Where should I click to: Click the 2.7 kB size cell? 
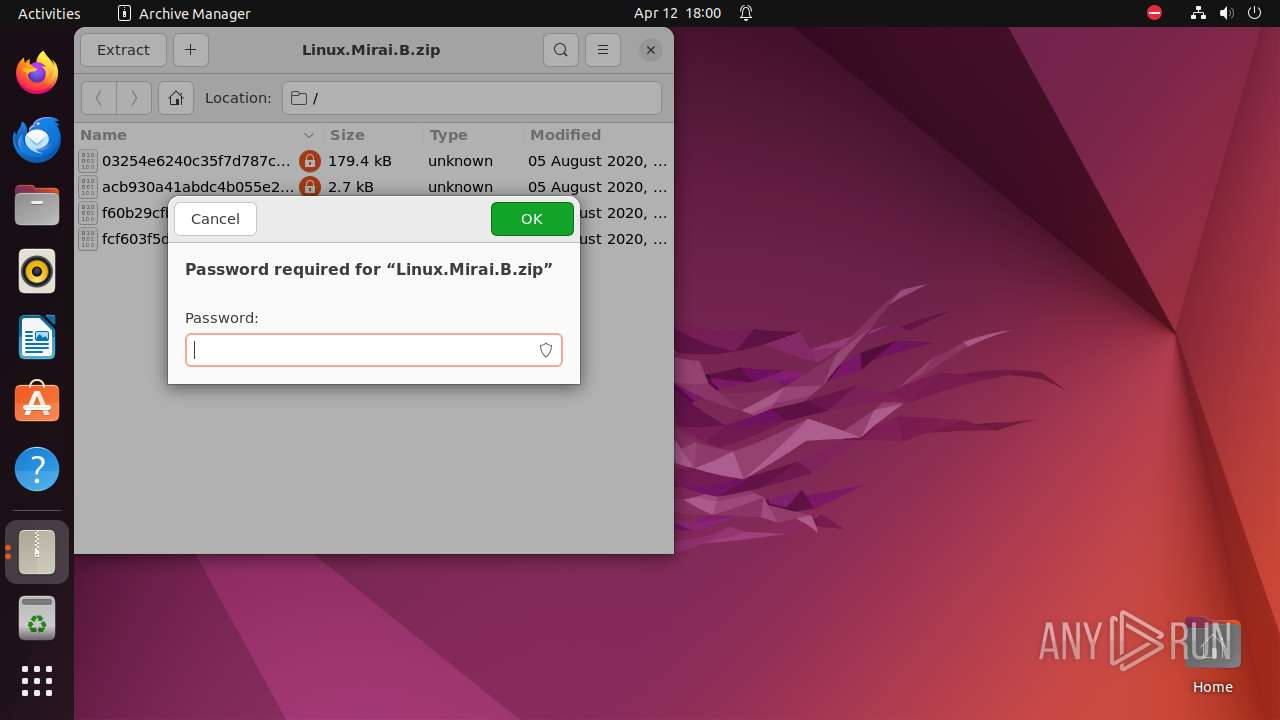tap(351, 187)
